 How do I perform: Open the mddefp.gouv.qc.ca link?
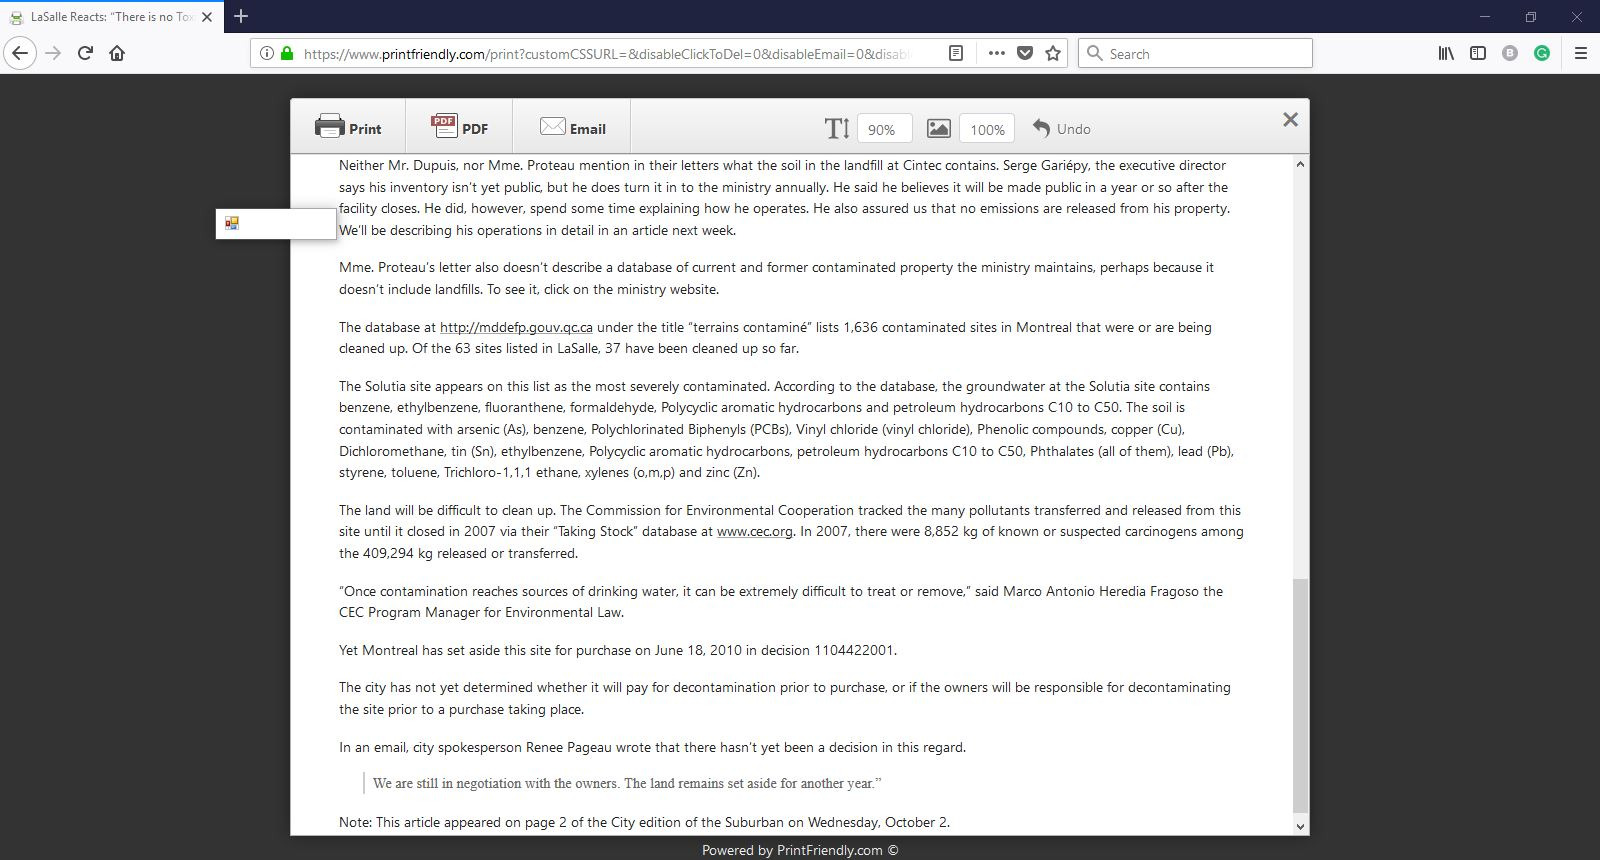tap(516, 327)
